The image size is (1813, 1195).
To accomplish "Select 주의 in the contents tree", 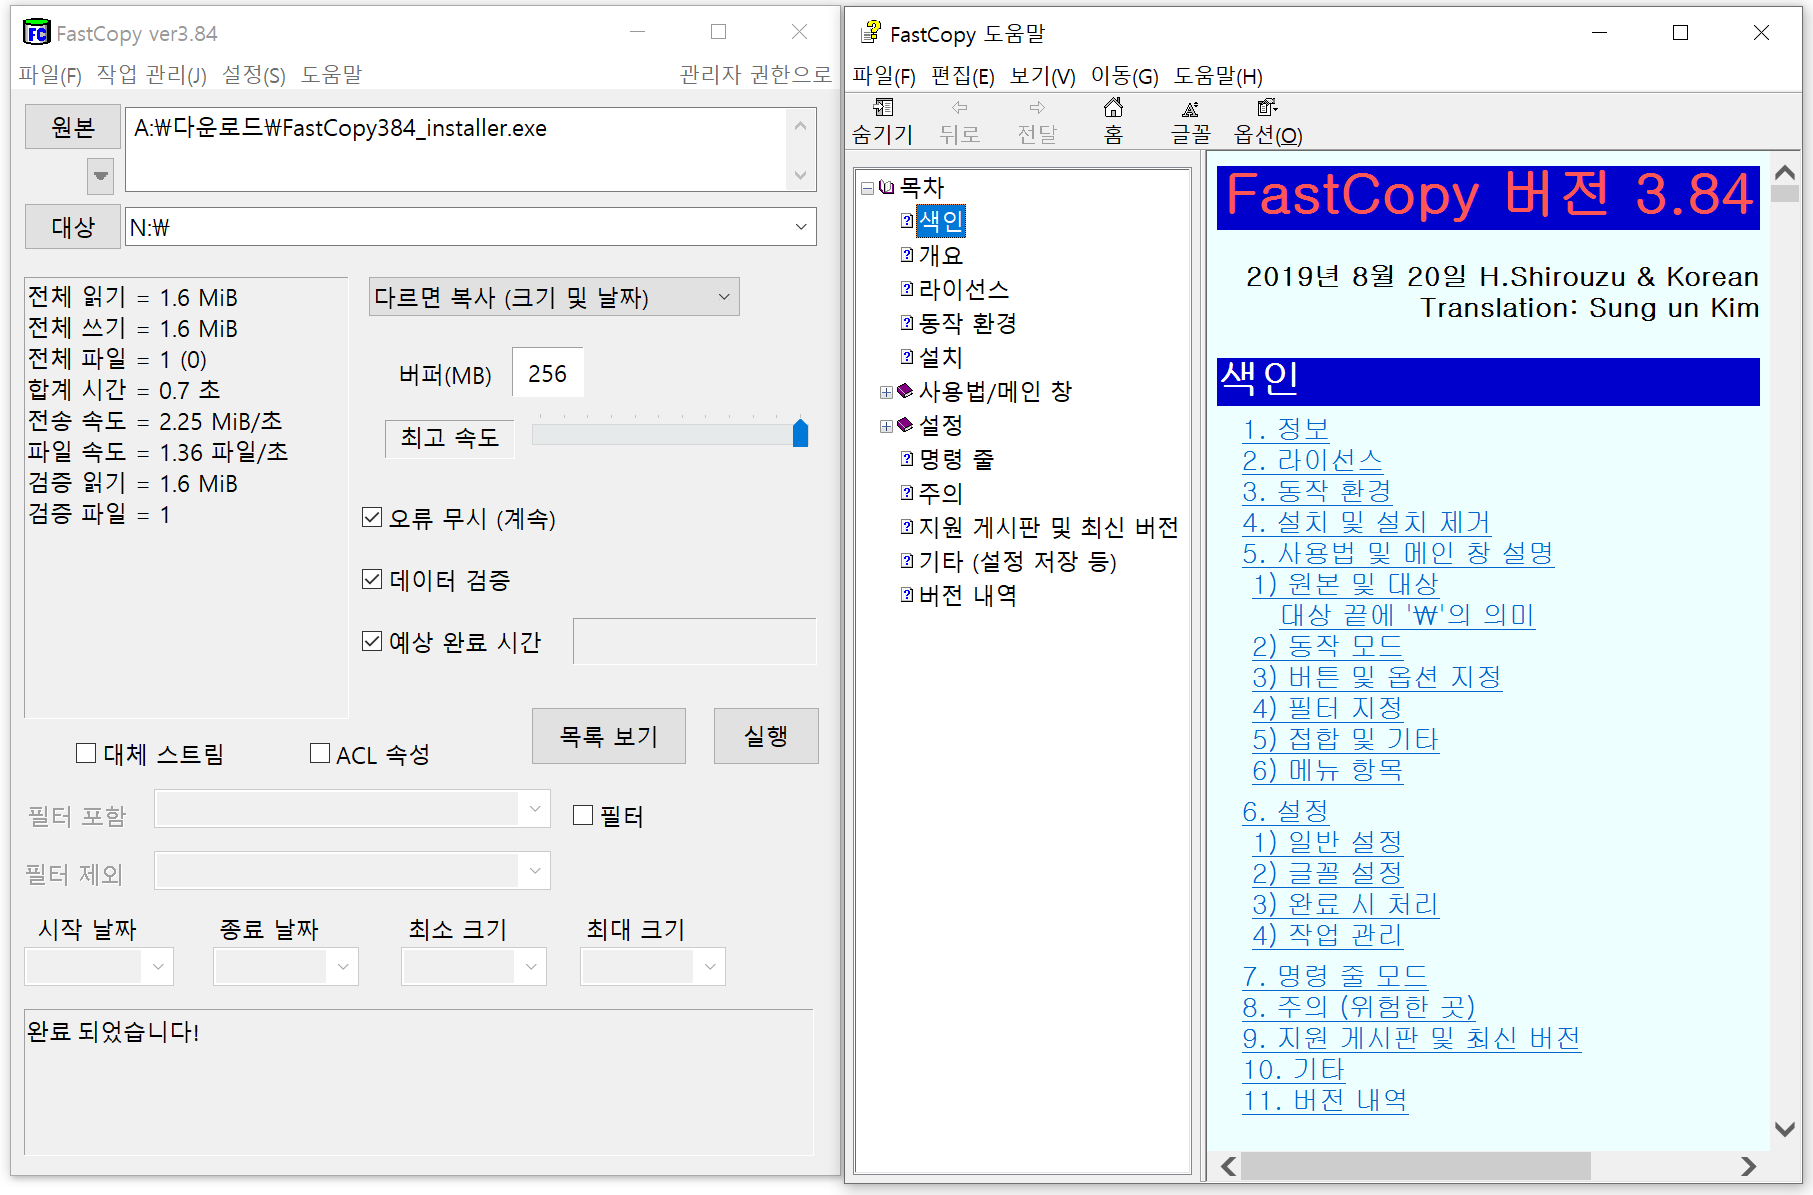I will click(940, 493).
